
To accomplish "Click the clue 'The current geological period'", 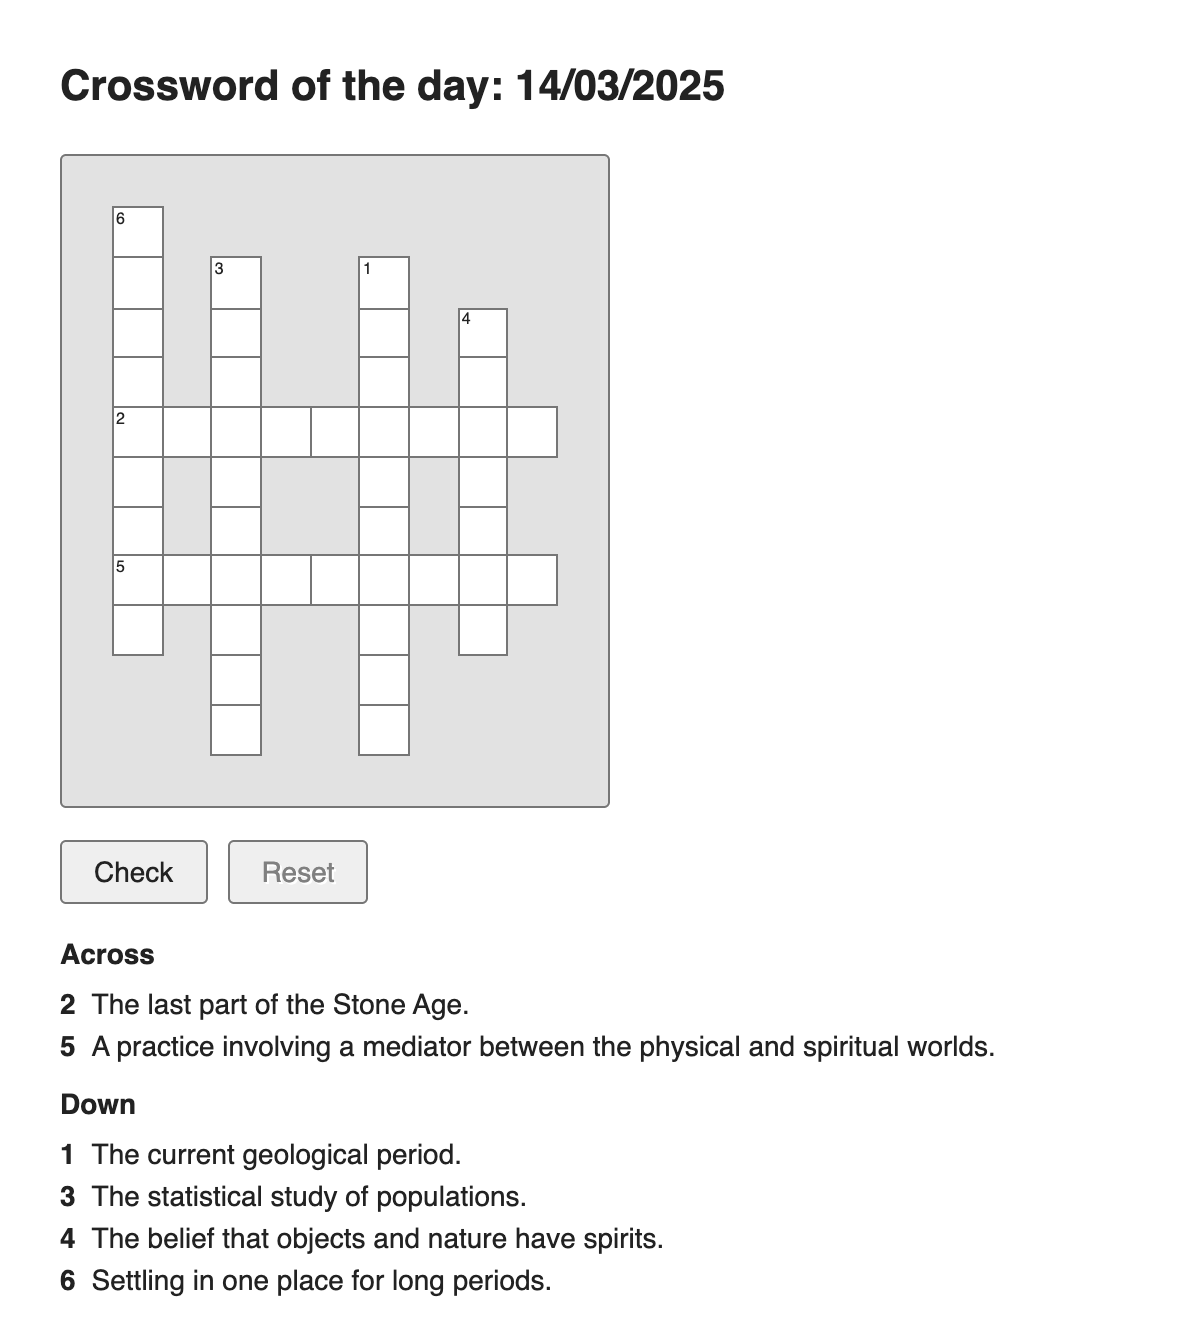I will coord(276,1154).
